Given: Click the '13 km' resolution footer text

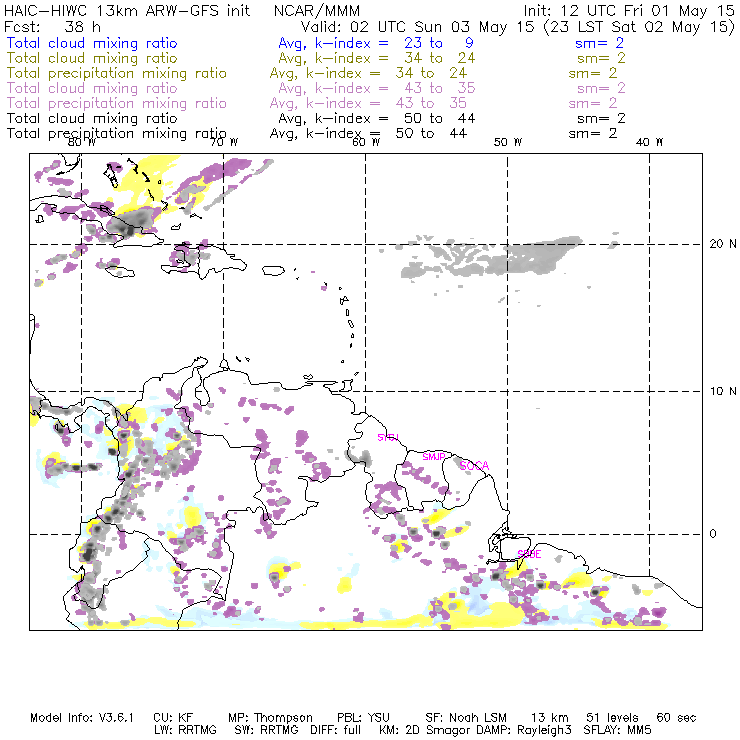Looking at the screenshot, I should pyautogui.click(x=550, y=718).
